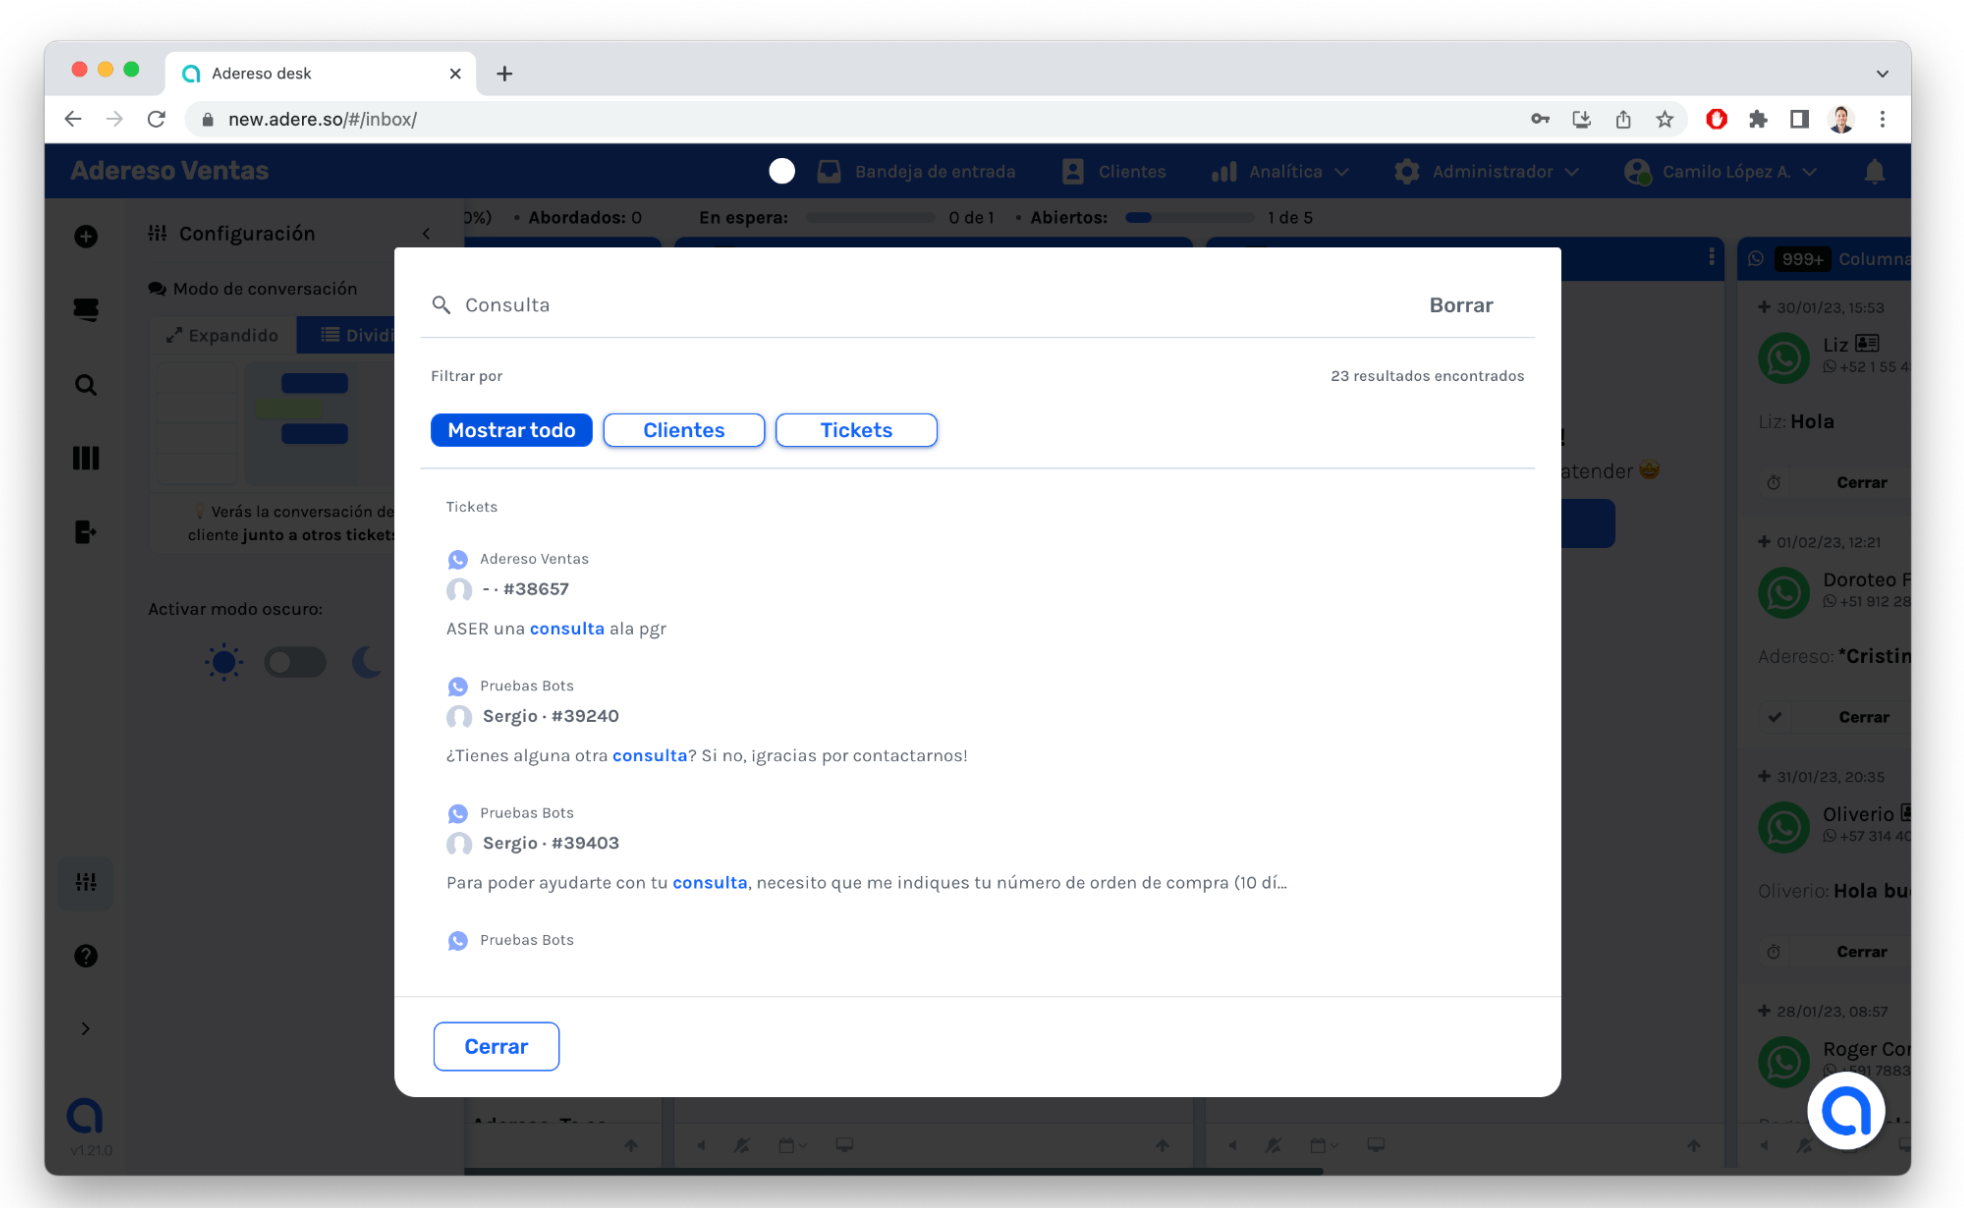Enable Clientes filter in the search dialog
Screen dimensions: 1964x1208
(683, 430)
